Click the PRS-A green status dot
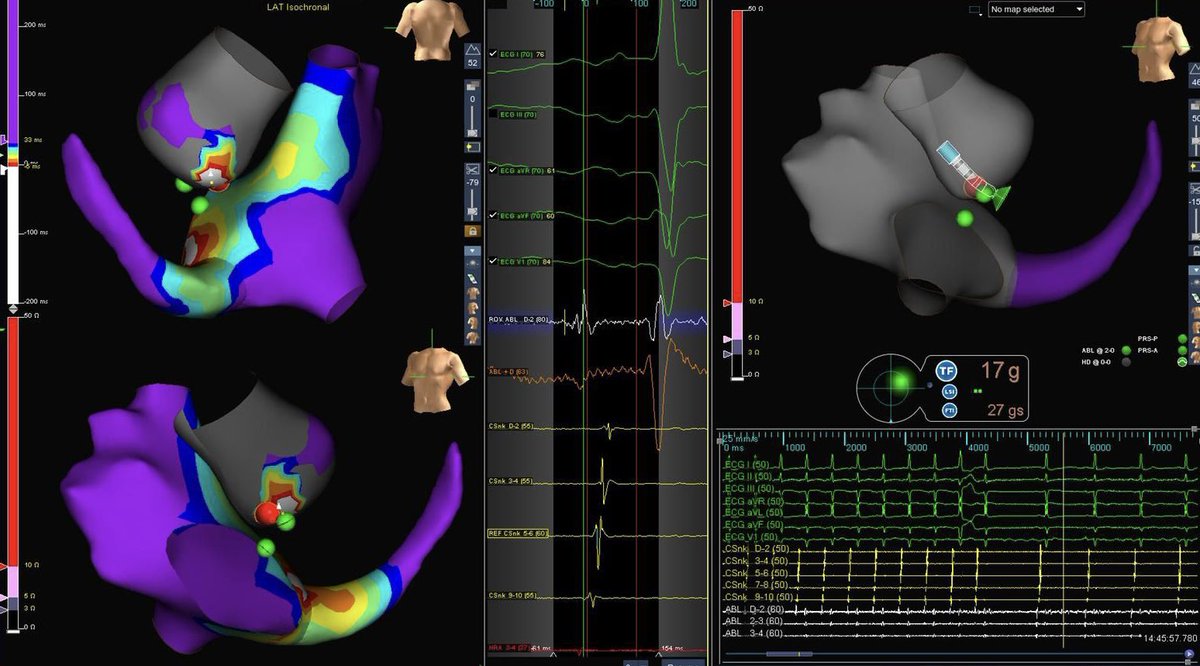1200x666 pixels. (1182, 350)
